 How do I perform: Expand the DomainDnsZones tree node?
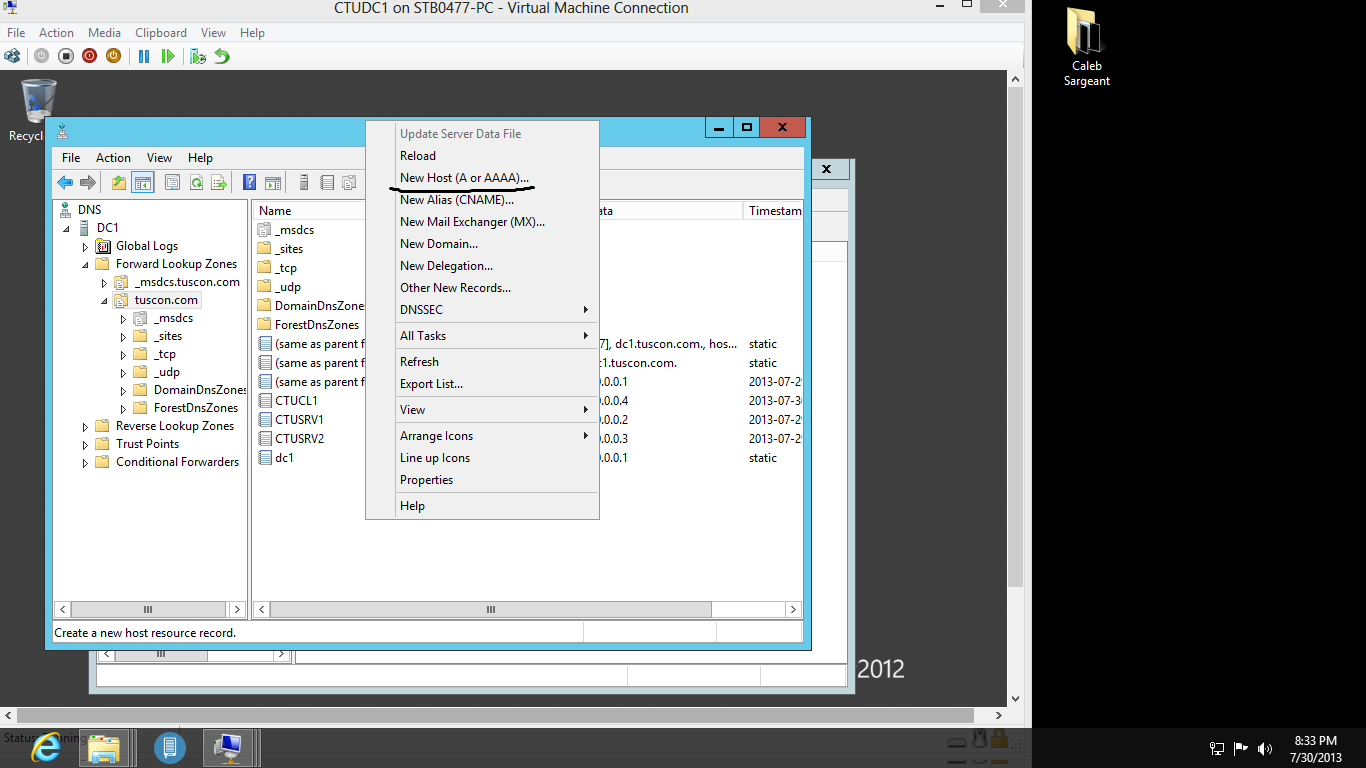click(123, 390)
